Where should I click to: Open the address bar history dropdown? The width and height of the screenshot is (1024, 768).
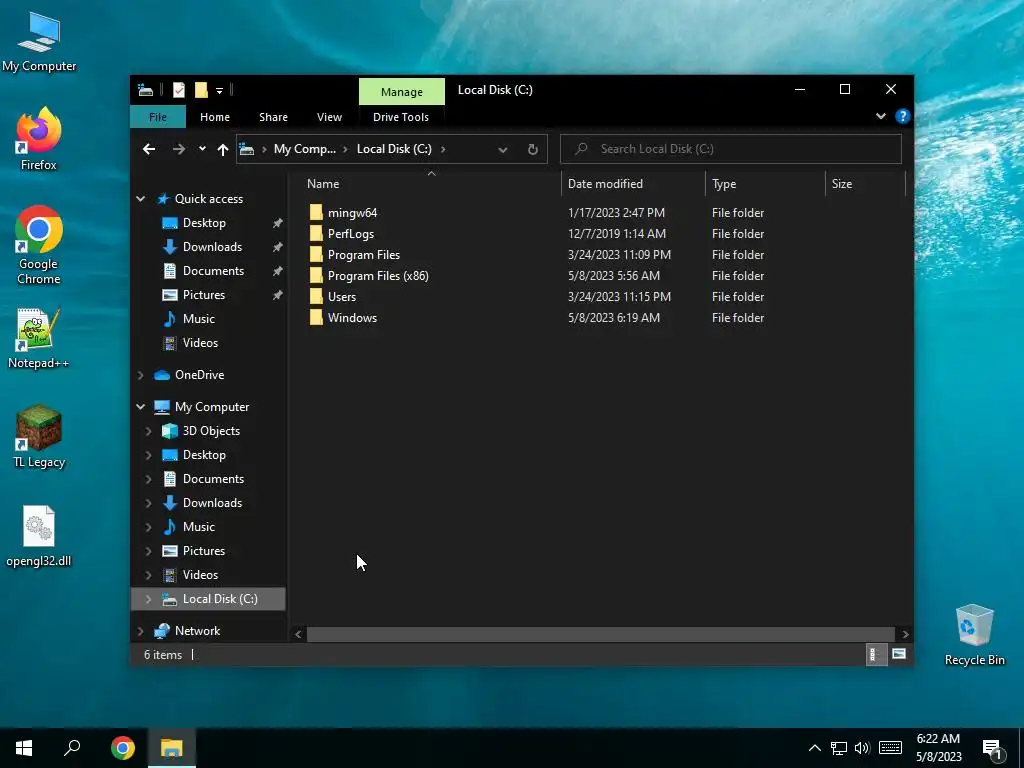[503, 150]
